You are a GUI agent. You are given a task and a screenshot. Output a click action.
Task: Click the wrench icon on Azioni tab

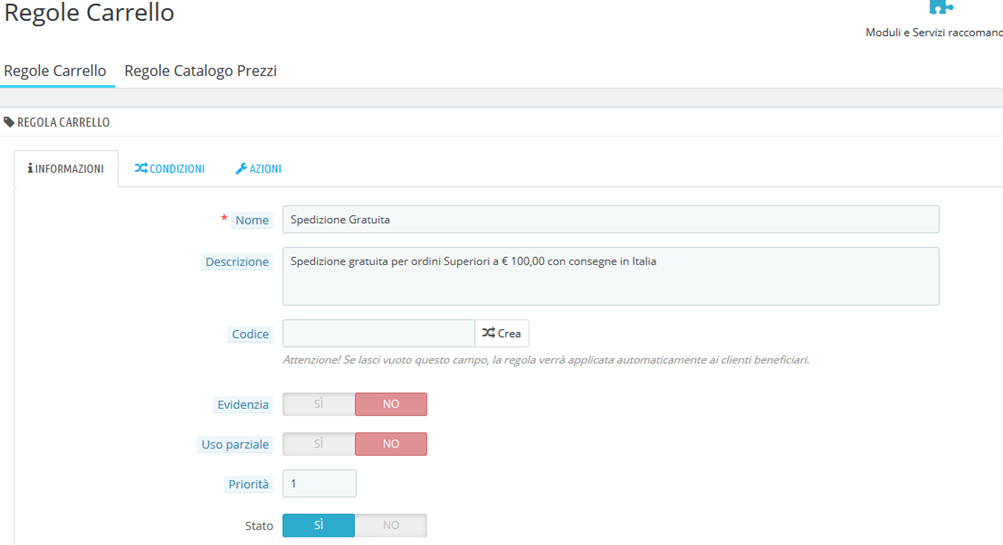coord(241,168)
